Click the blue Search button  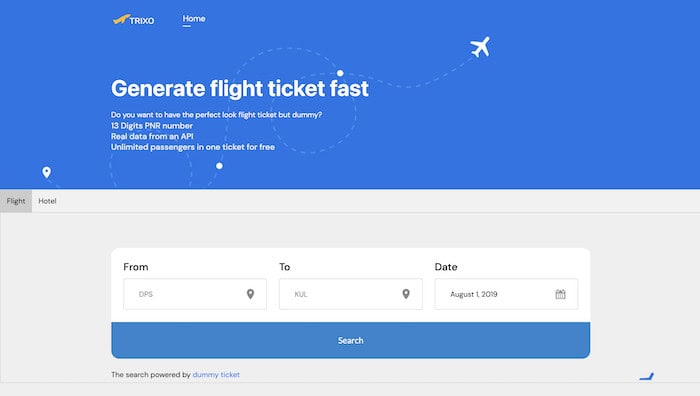(x=350, y=340)
